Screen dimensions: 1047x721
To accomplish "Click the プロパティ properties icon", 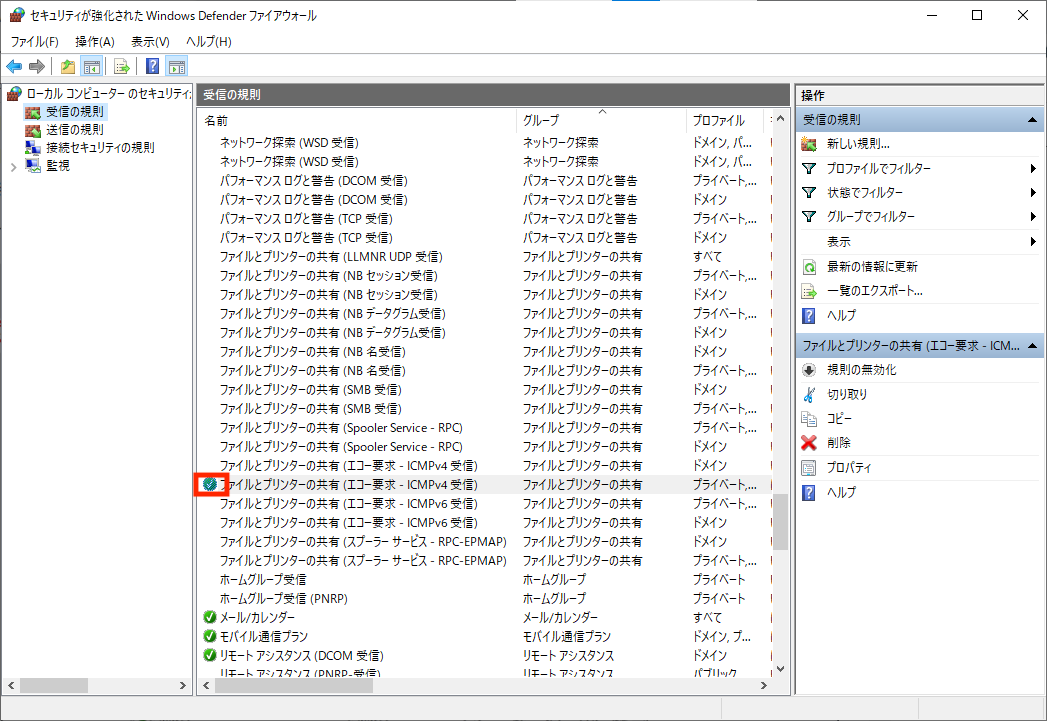I will pyautogui.click(x=809, y=468).
